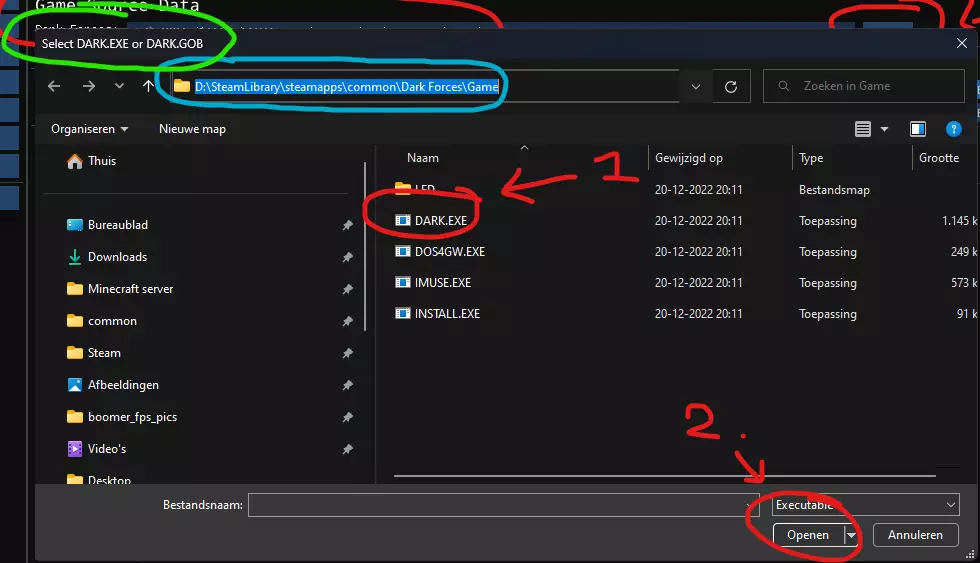Unpin Steam using its pin icon
The image size is (980, 563).
[348, 353]
